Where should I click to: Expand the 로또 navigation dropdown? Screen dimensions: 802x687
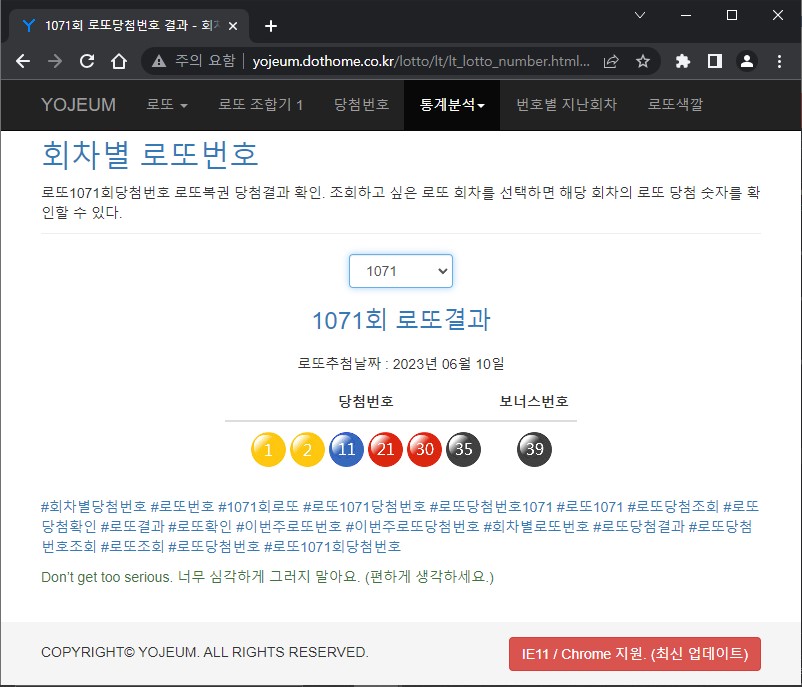[167, 105]
